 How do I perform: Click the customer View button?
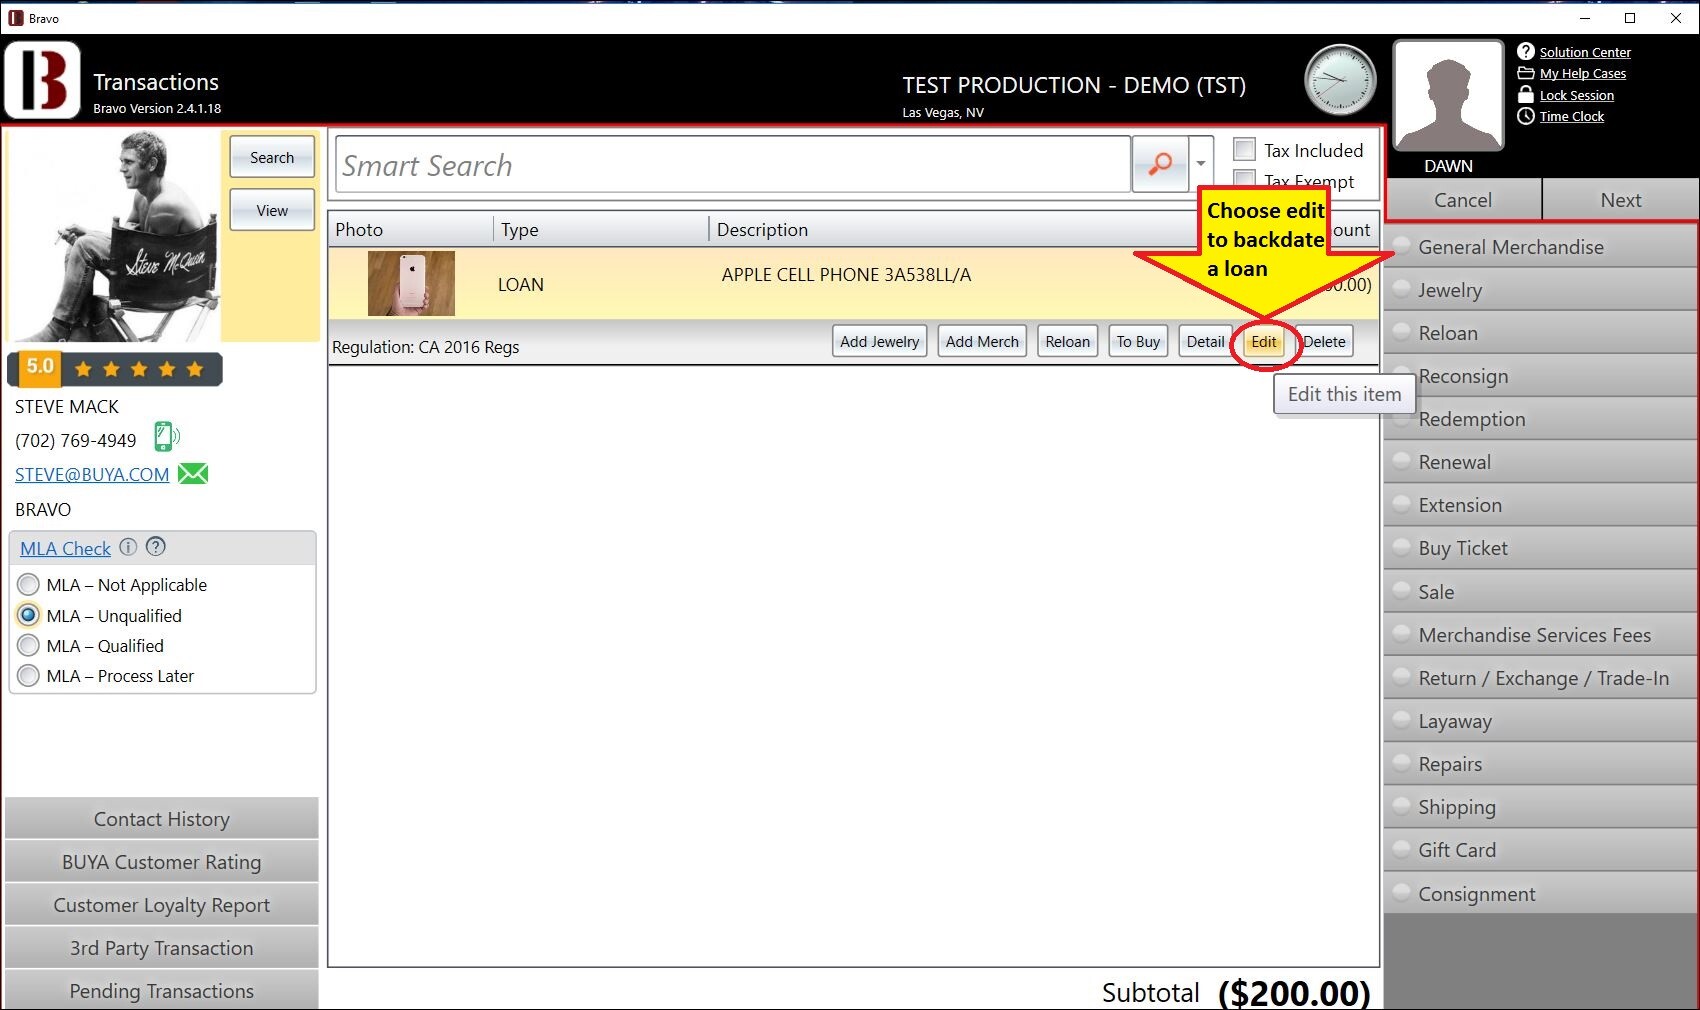[x=272, y=210]
